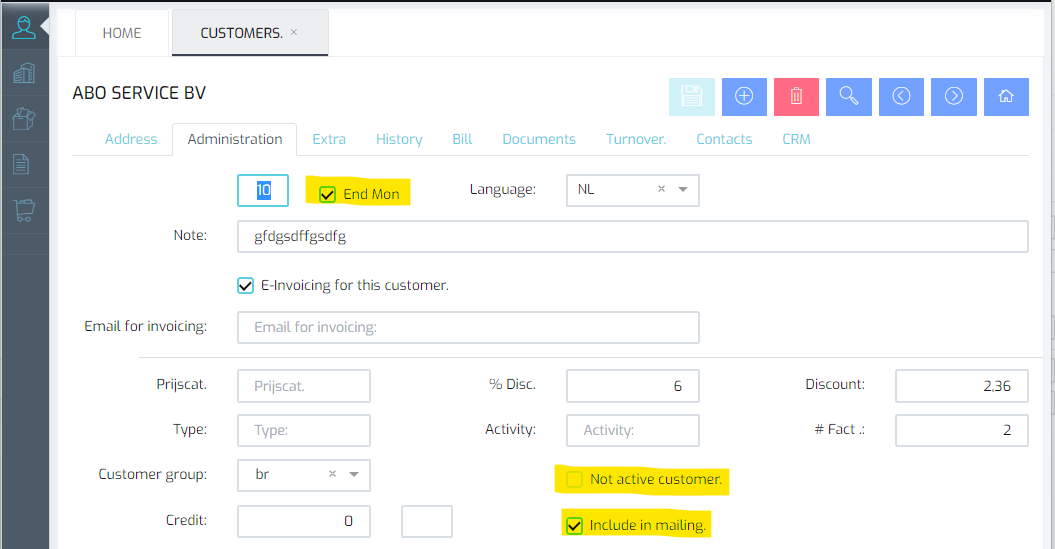Add a new customer with plus icon
Screen dimensions: 1055x549
(744, 96)
